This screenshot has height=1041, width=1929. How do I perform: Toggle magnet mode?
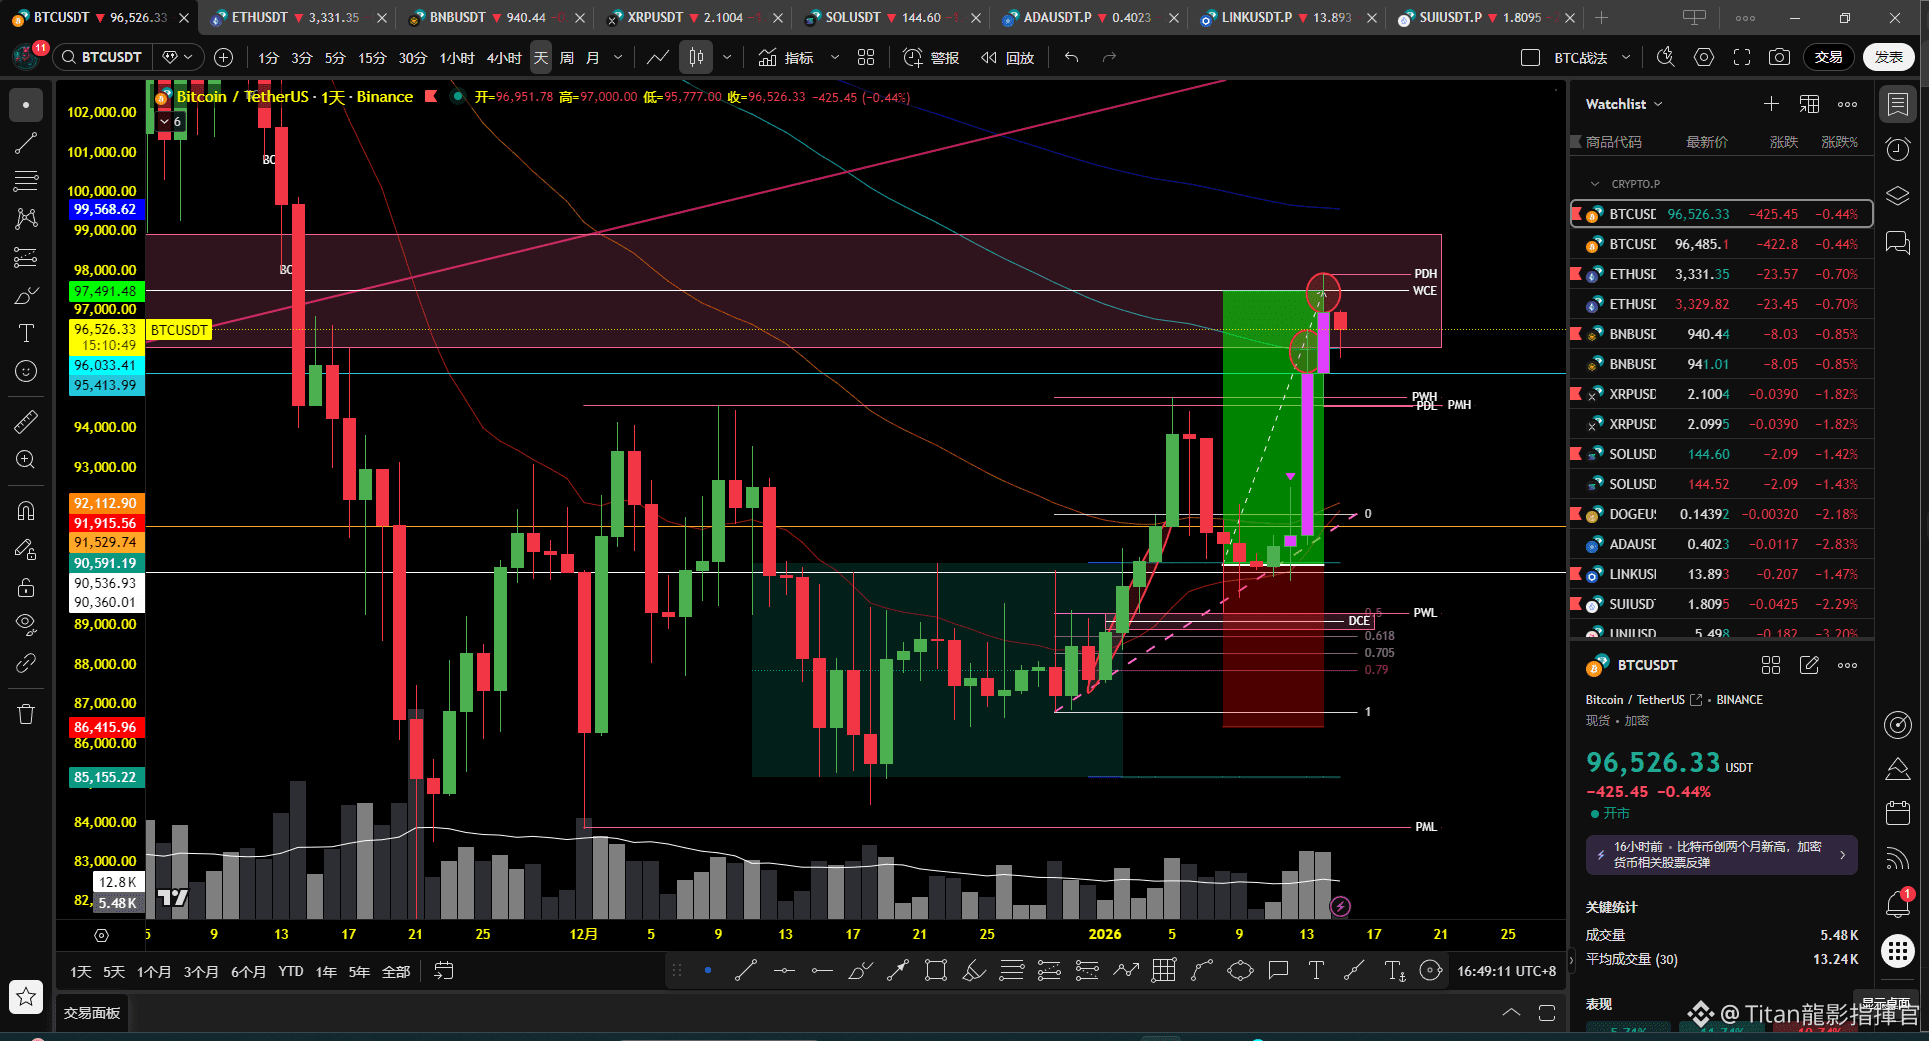26,511
